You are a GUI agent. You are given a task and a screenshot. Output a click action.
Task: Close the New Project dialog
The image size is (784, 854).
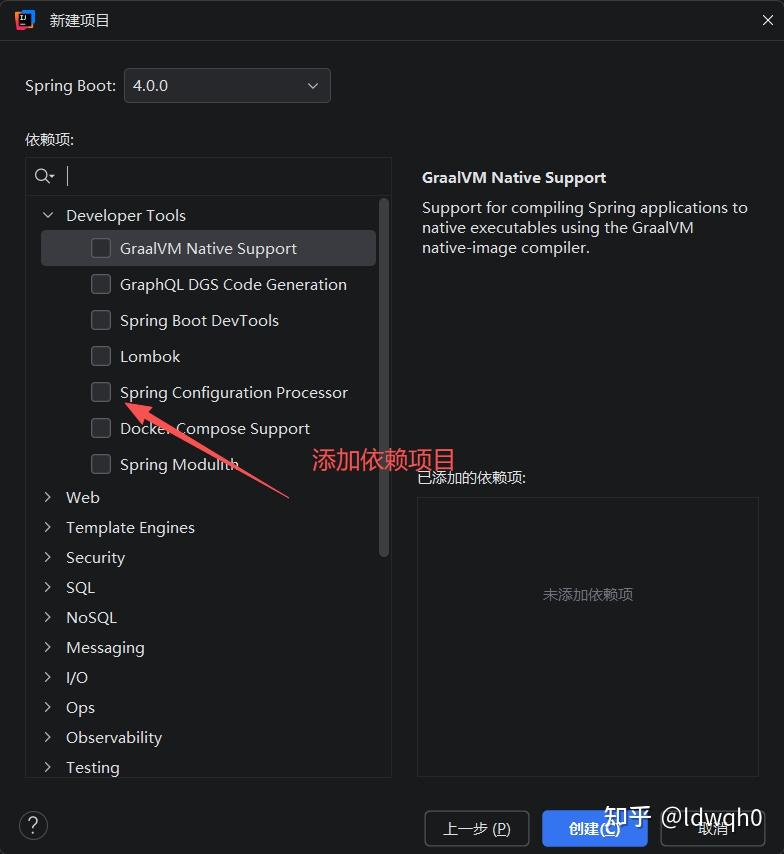pyautogui.click(x=767, y=20)
